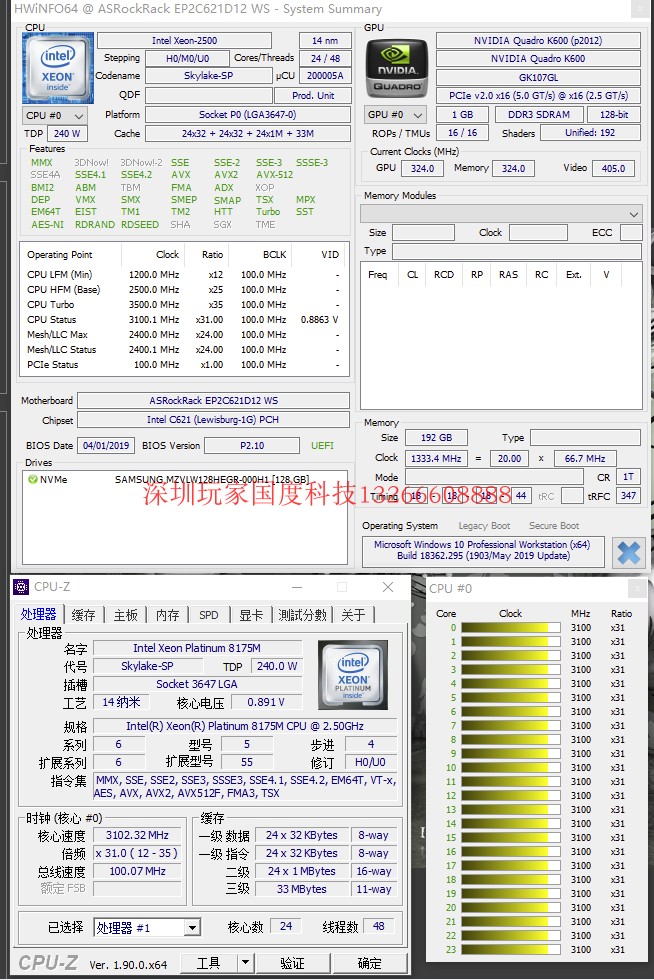Viewport: 654px width, 980px height.
Task: Click the PCIe Status row
Action: click(x=183, y=364)
